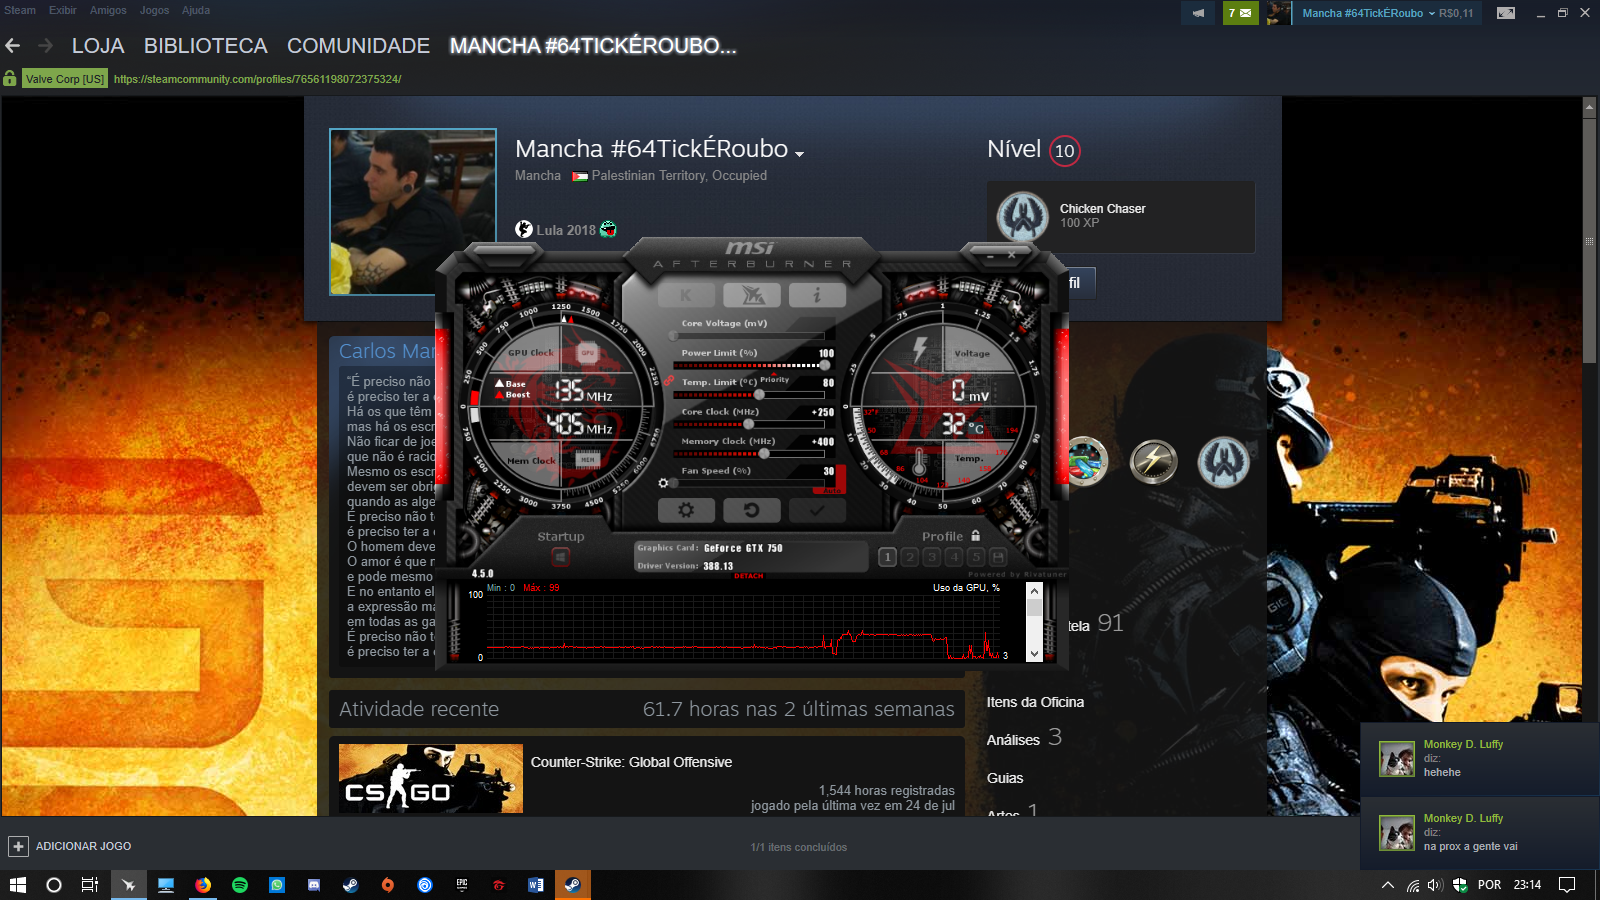Adjust the Memory Clock slider handle
Image resolution: width=1600 pixels, height=900 pixels.
pyautogui.click(x=764, y=453)
